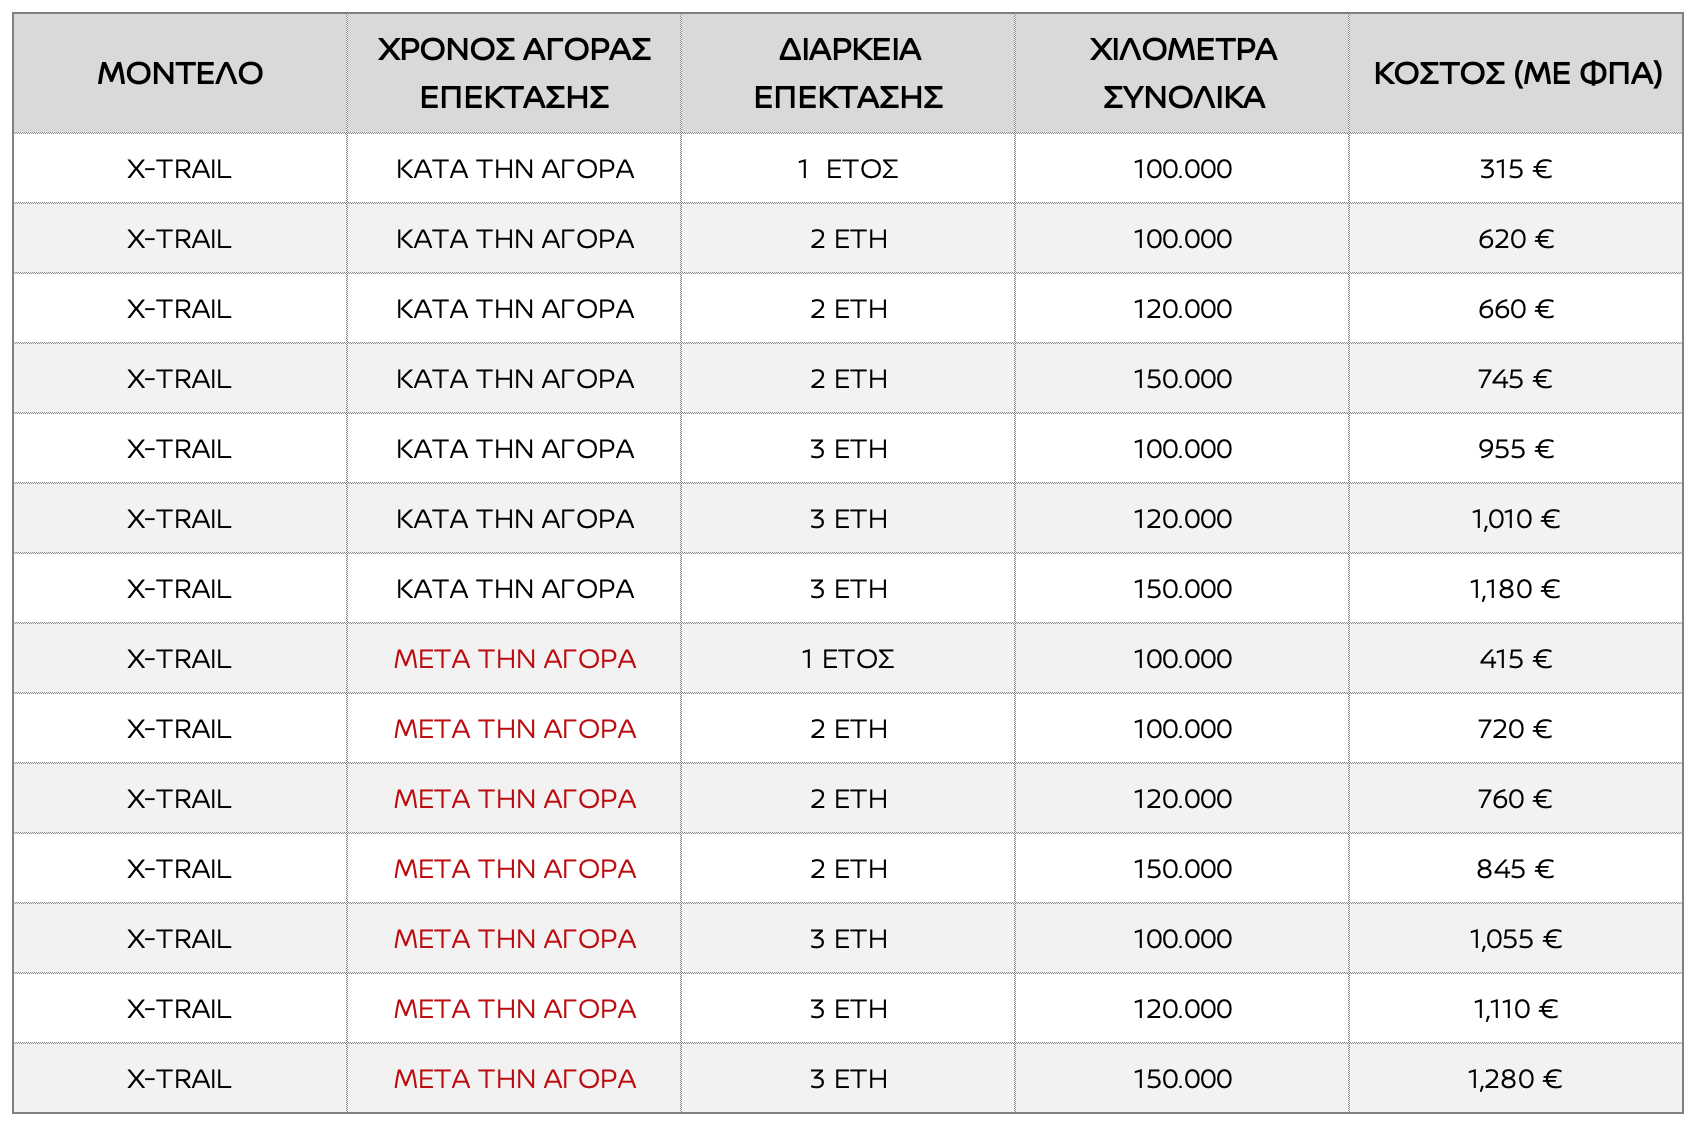Select the 760 € cost value
The width and height of the screenshot is (1704, 1140).
(1515, 799)
